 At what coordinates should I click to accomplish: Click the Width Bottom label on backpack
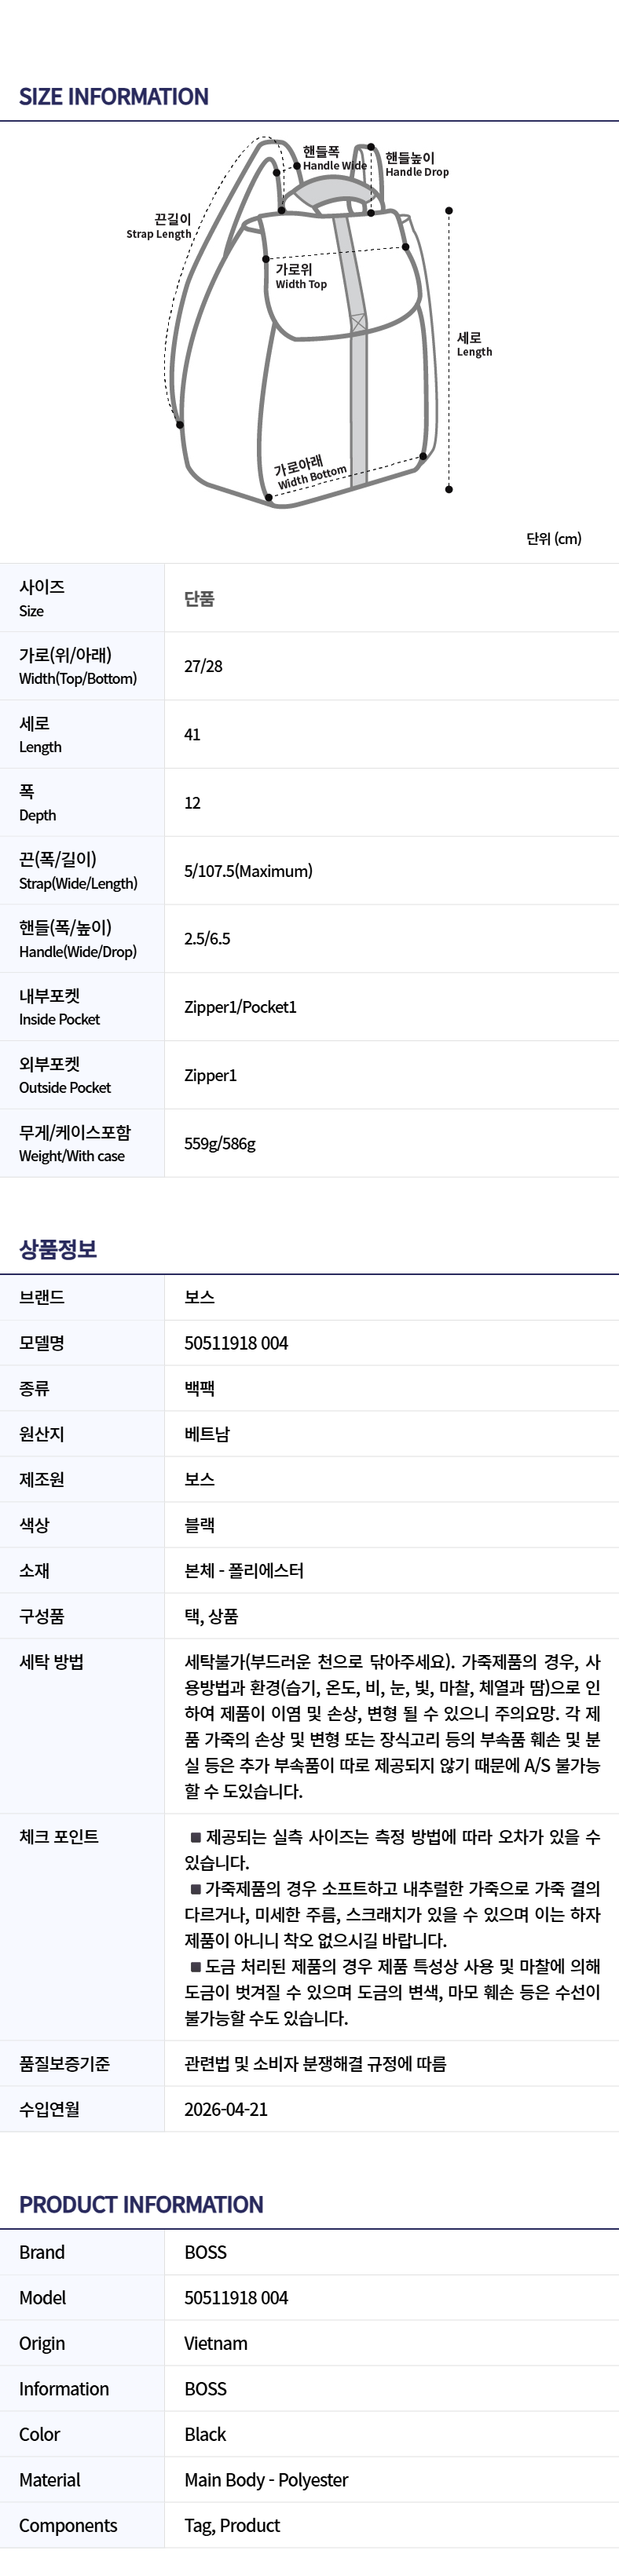[311, 472]
